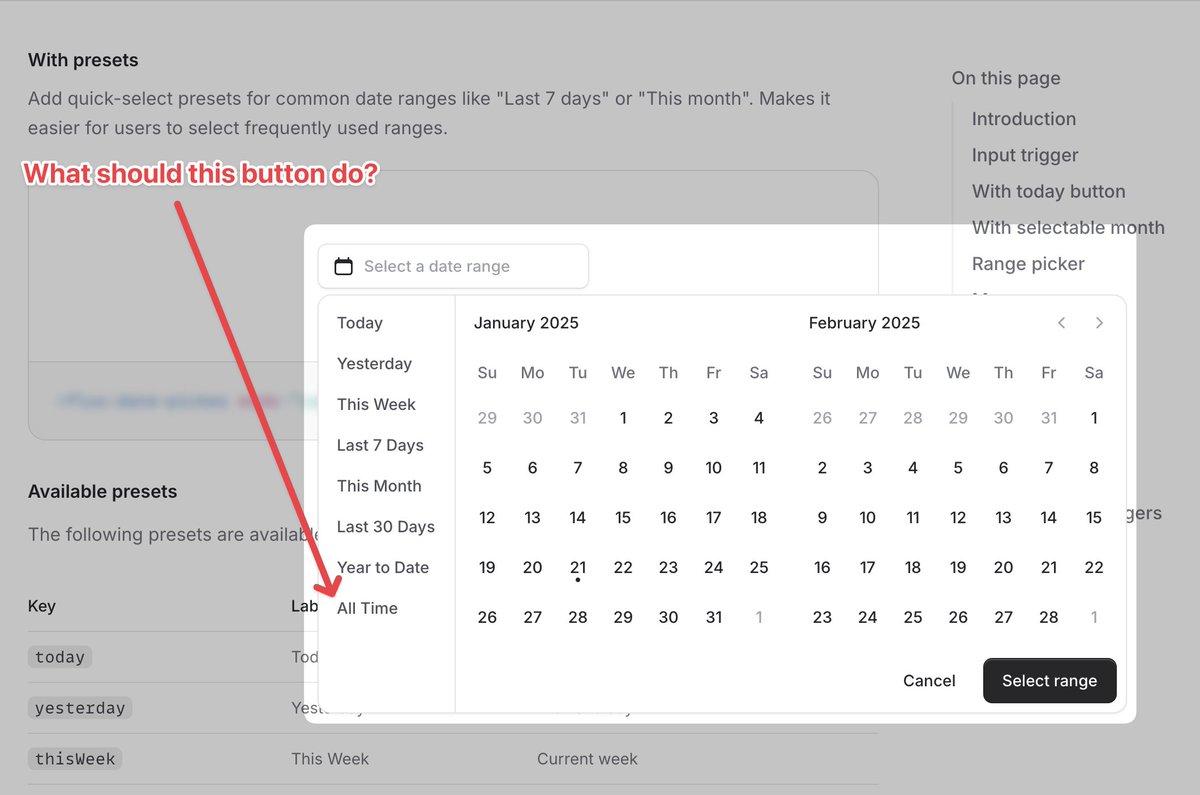Screen dimensions: 1200x795
Task: Choose February 22 in right calendar
Action: point(1094,567)
